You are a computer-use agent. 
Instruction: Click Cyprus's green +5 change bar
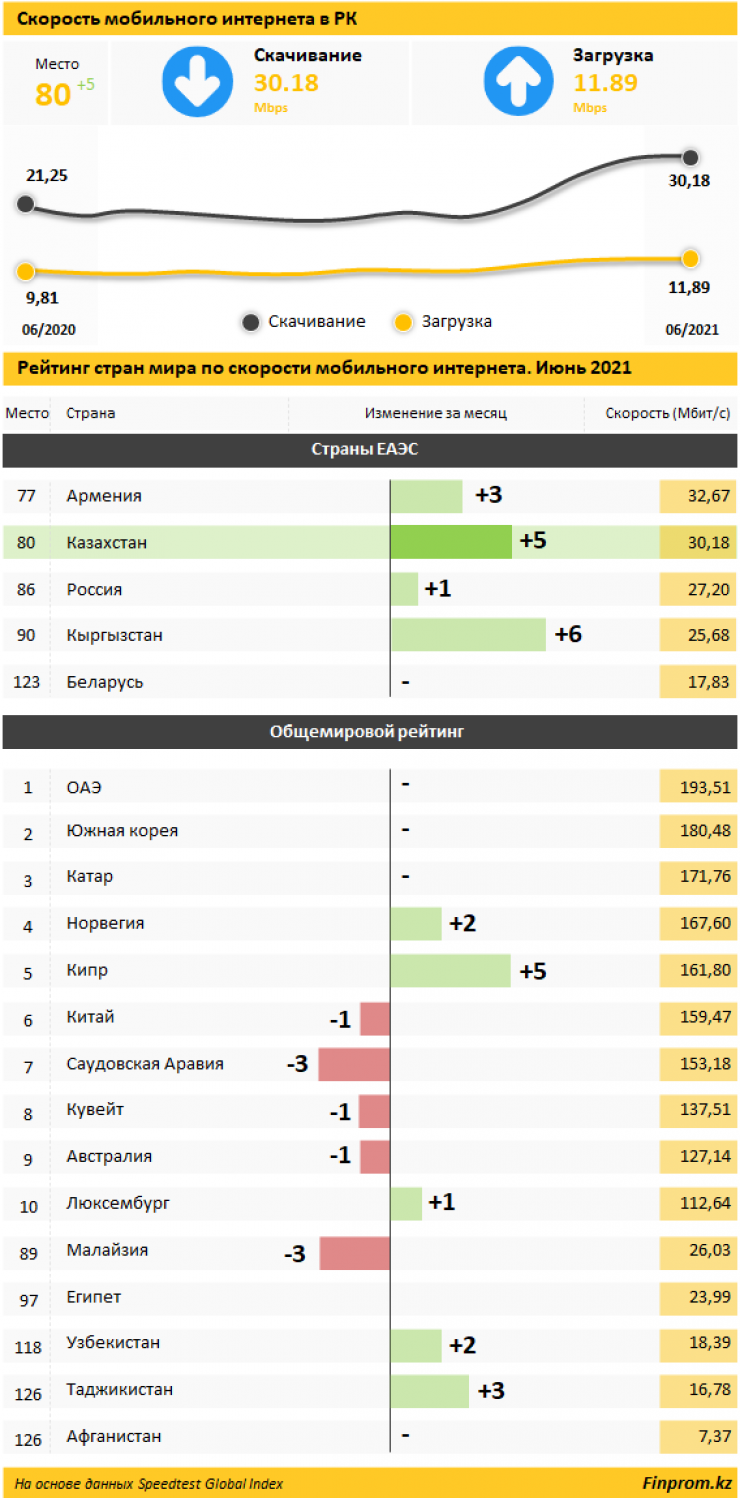click(450, 970)
